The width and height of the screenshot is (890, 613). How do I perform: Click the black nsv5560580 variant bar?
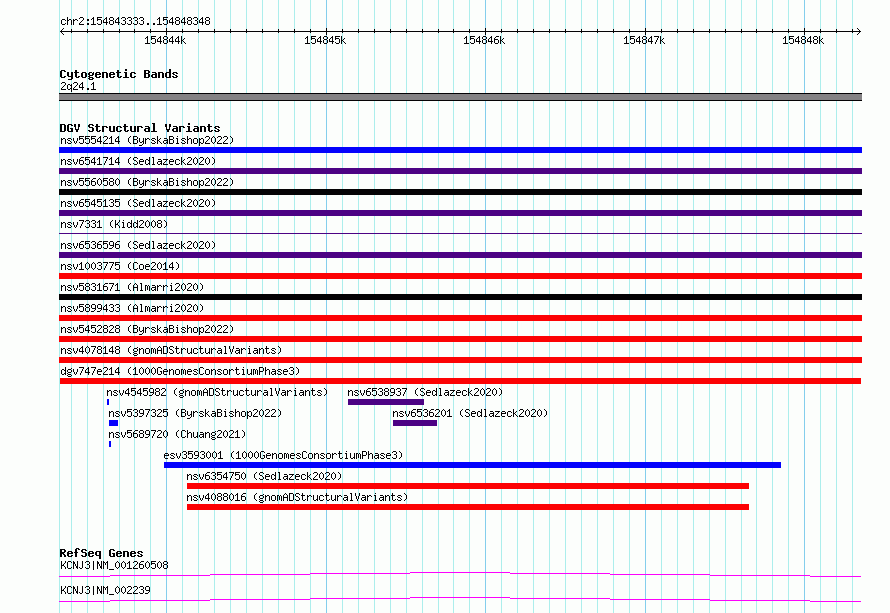(x=460, y=192)
